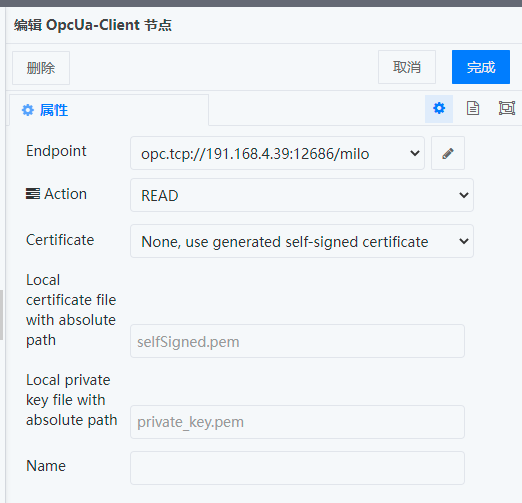
Task: Focus the private_key.pem key path field
Action: [297, 422]
